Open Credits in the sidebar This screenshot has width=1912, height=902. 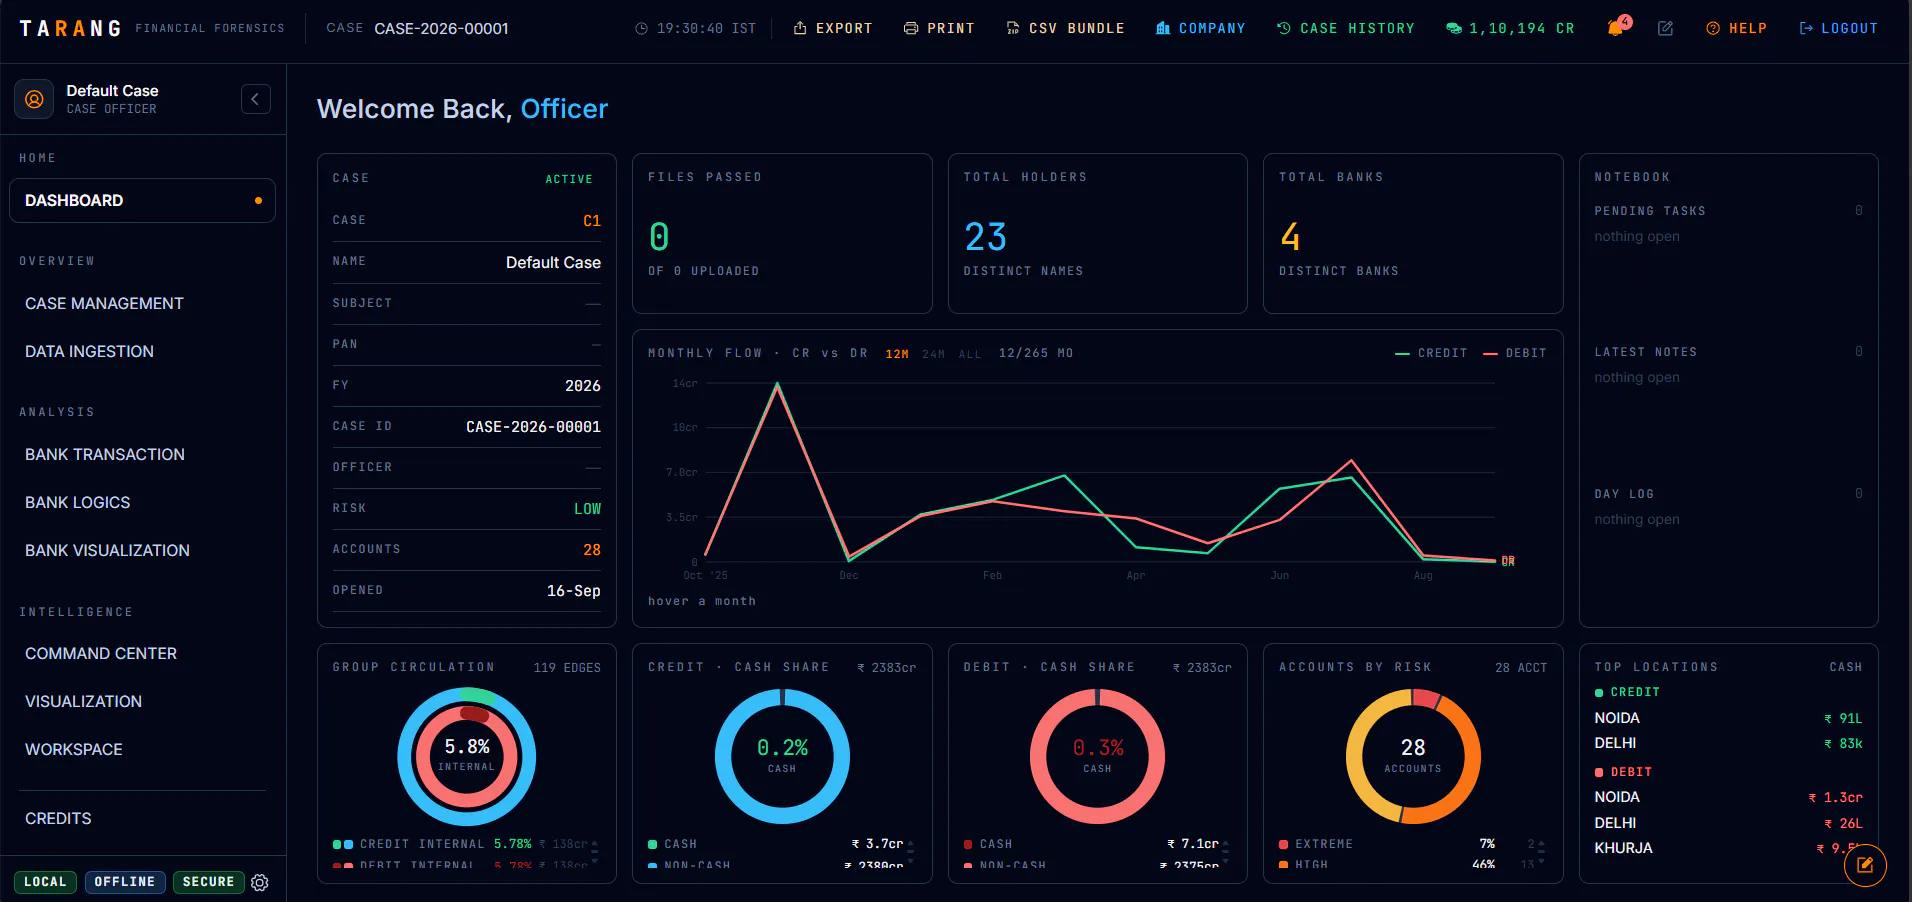tap(58, 818)
